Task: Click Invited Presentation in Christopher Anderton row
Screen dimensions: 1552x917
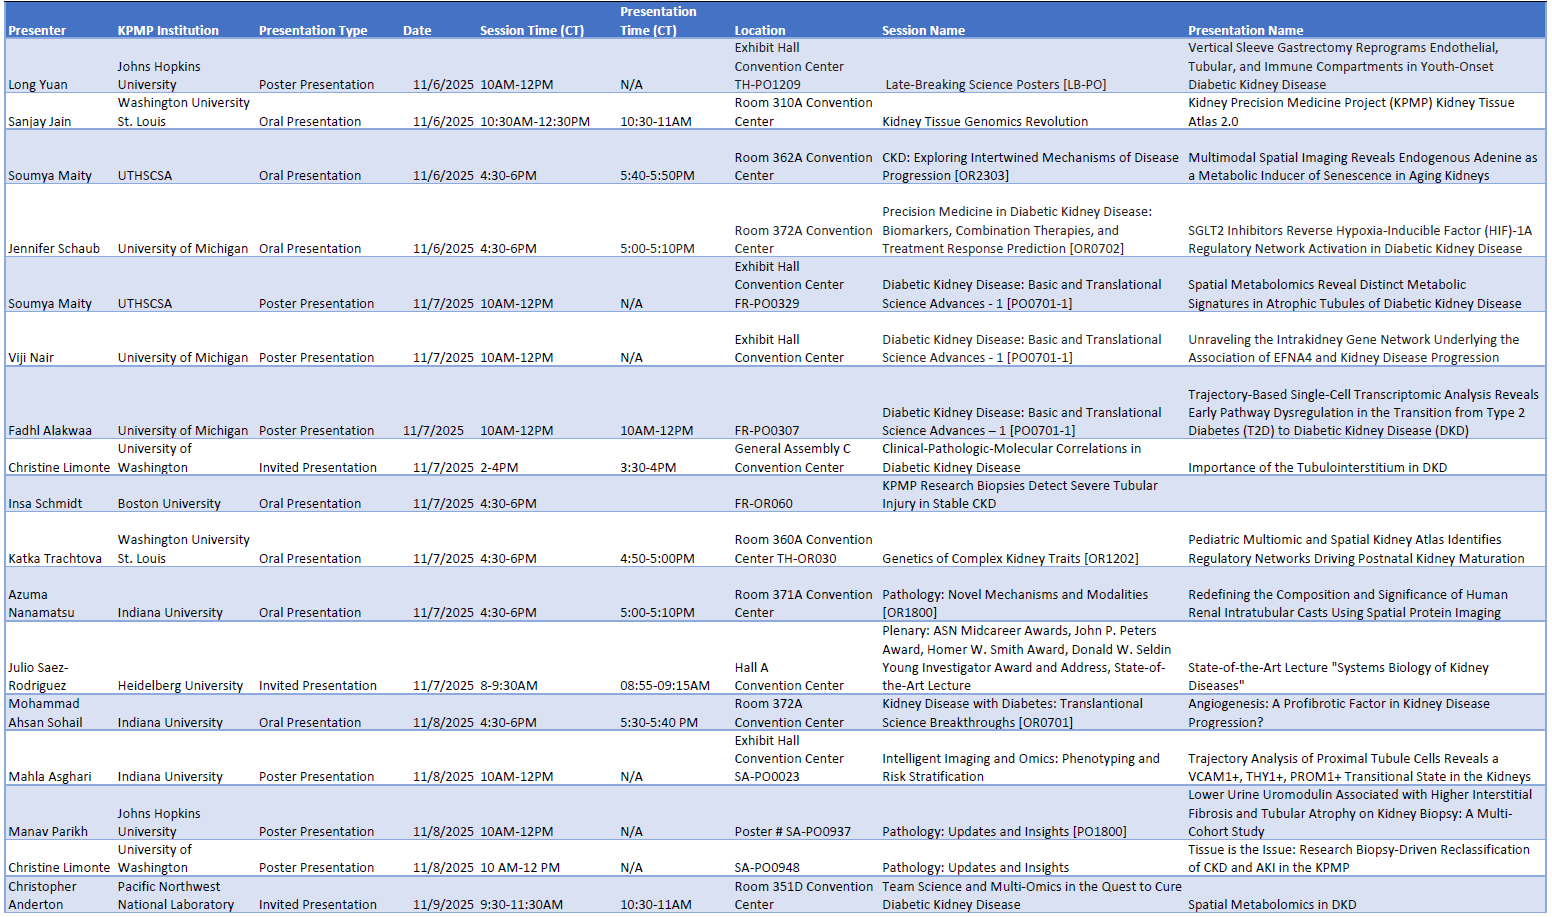Action: tap(317, 904)
